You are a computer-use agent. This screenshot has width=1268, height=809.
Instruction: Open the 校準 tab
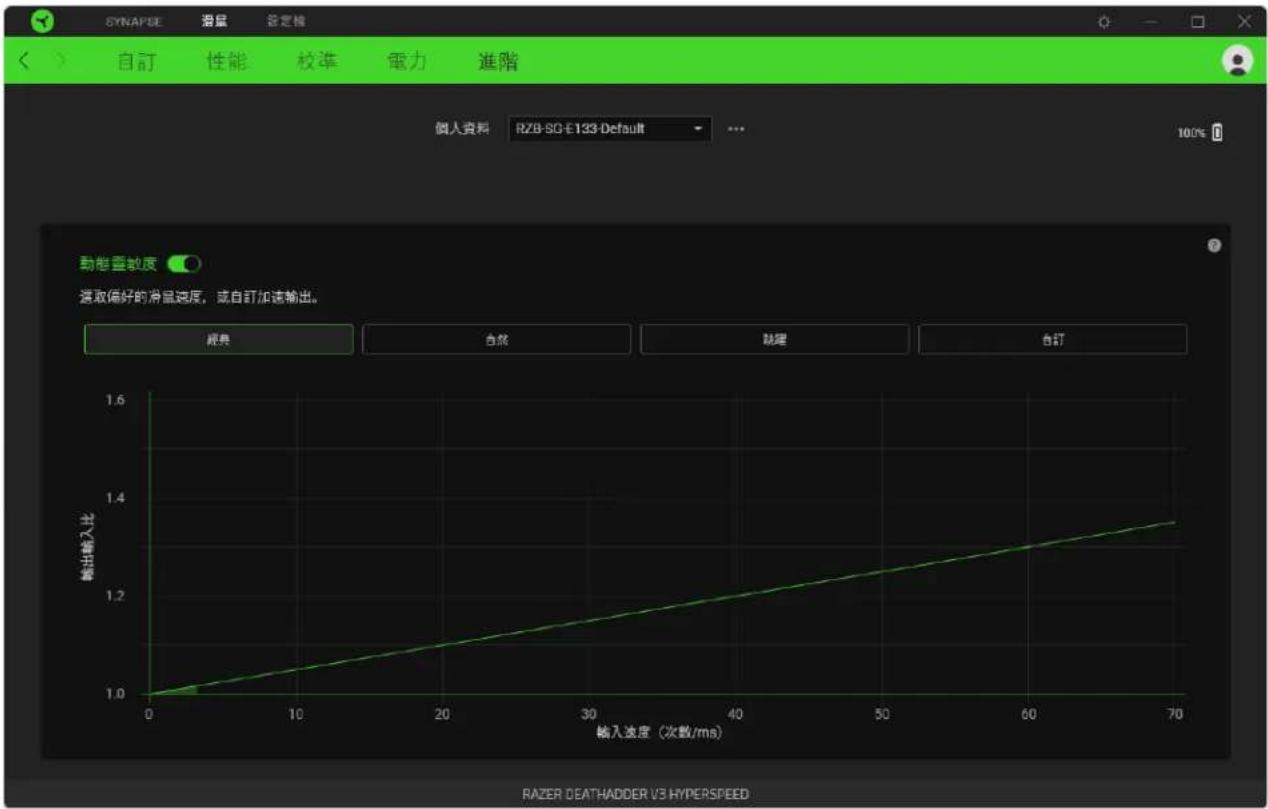[317, 61]
